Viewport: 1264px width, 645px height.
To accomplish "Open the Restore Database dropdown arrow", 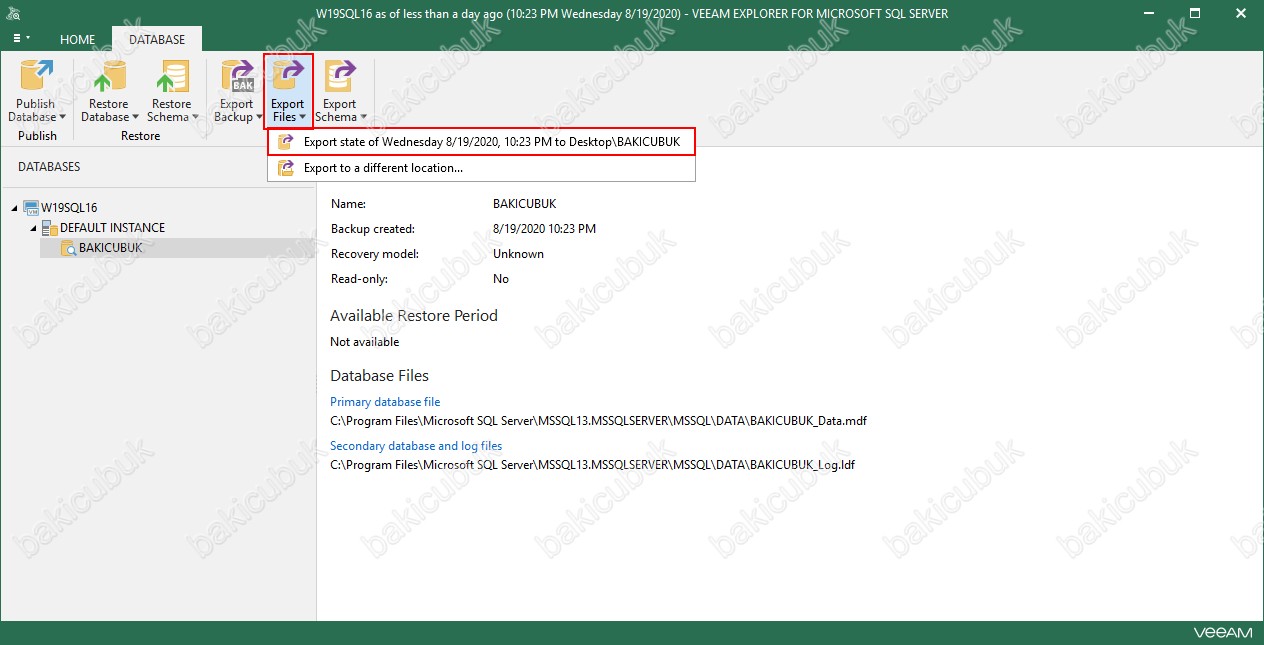I will [x=136, y=118].
